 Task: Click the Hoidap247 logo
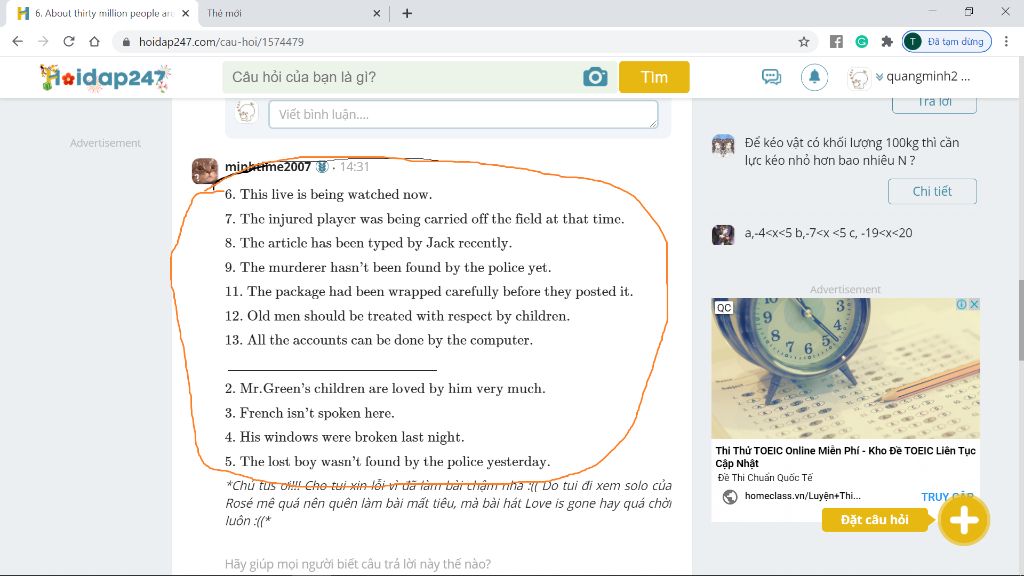pyautogui.click(x=104, y=78)
